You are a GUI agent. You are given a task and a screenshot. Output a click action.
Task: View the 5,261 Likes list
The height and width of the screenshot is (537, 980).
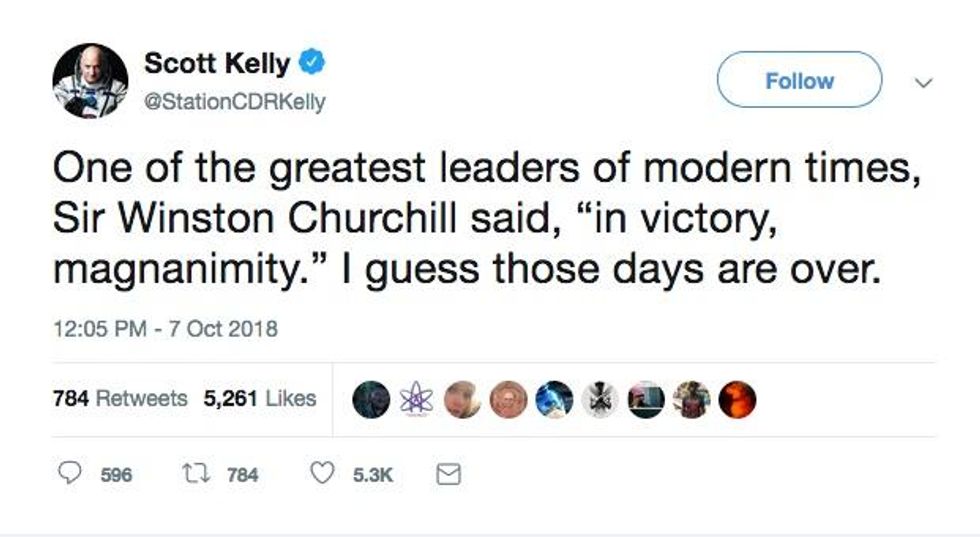tap(260, 398)
